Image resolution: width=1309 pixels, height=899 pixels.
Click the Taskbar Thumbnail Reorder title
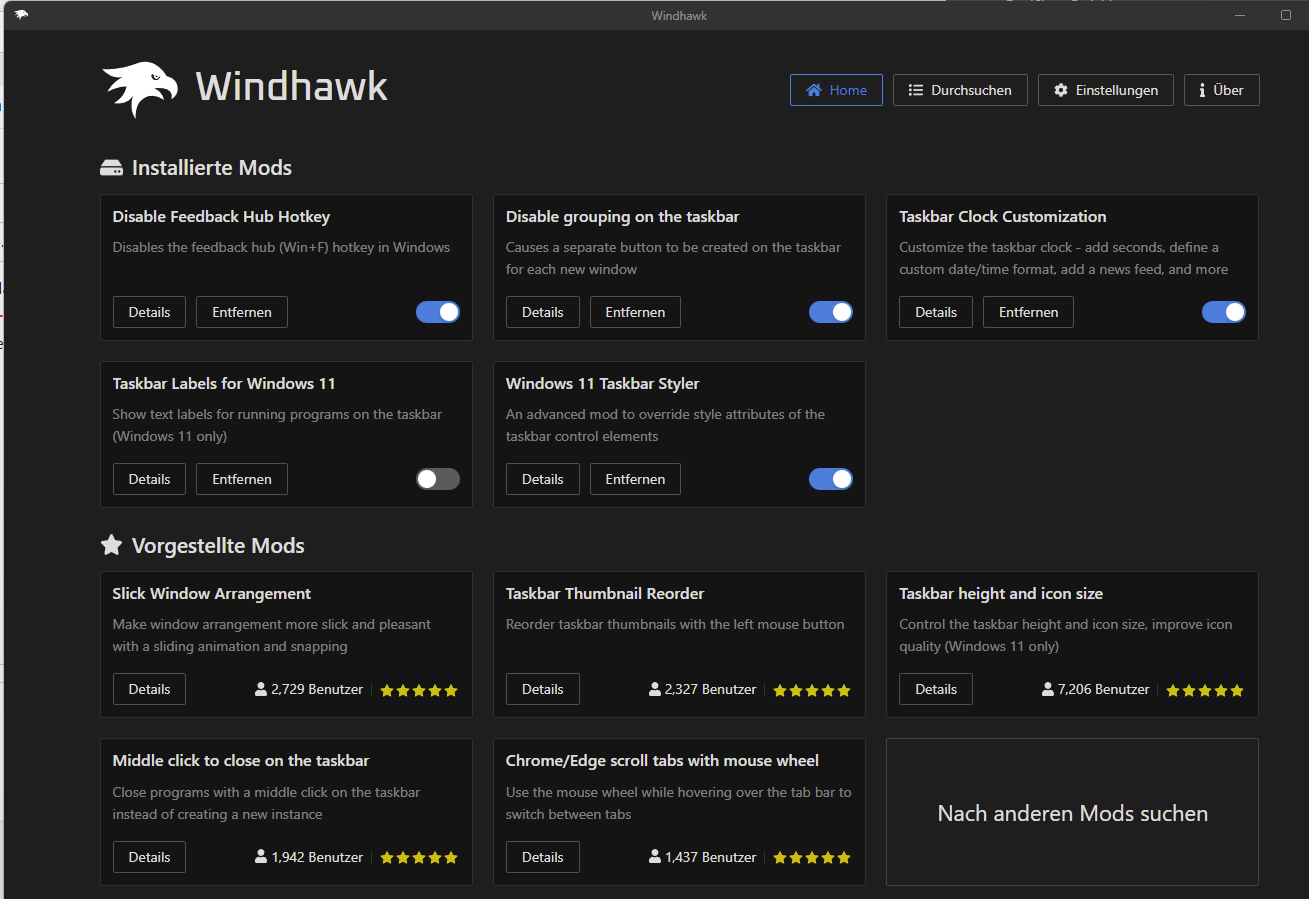click(x=605, y=593)
